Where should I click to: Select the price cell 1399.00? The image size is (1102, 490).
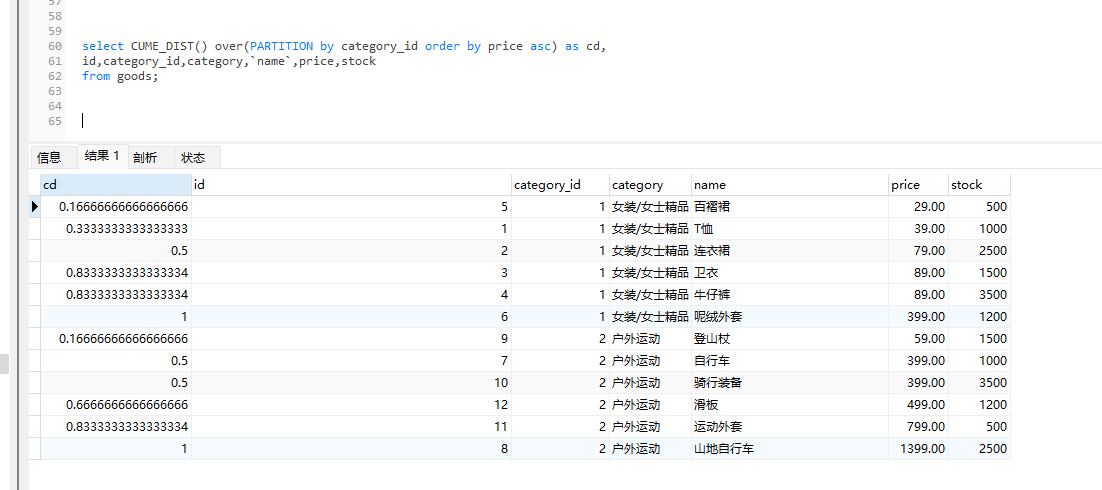[x=918, y=449]
